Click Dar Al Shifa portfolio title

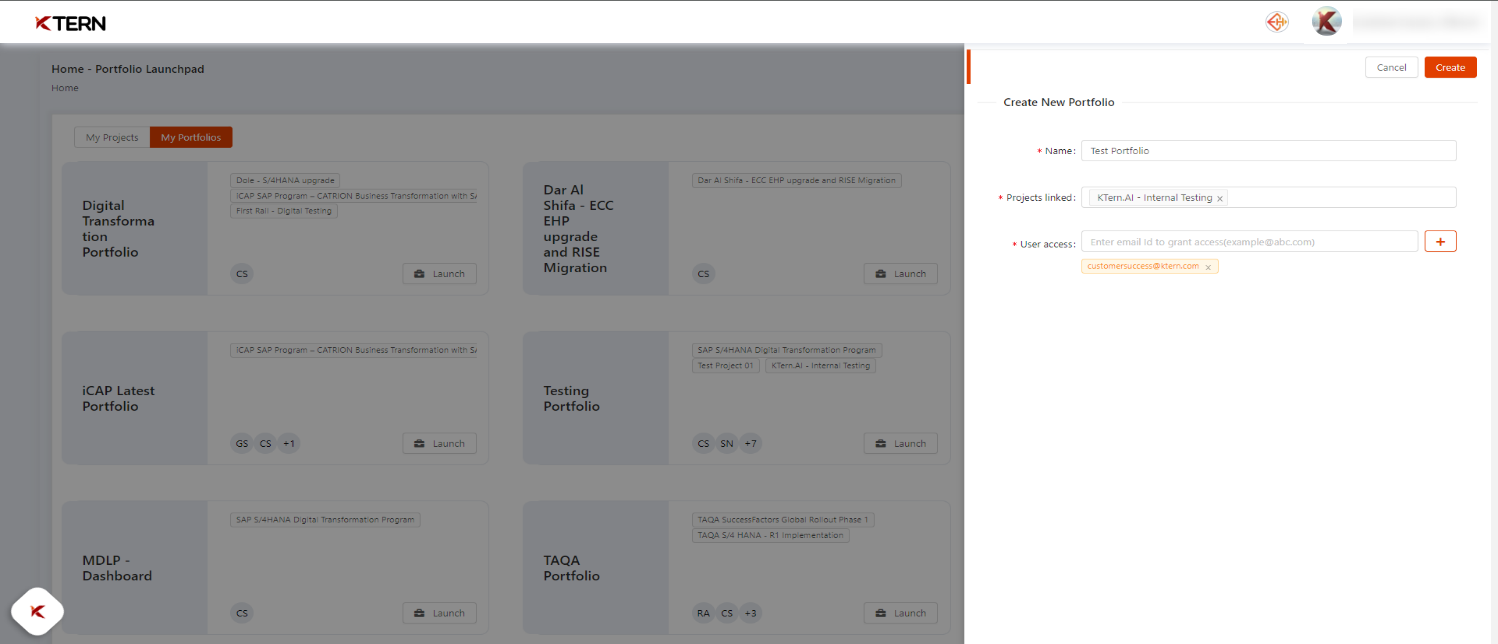click(x=578, y=229)
